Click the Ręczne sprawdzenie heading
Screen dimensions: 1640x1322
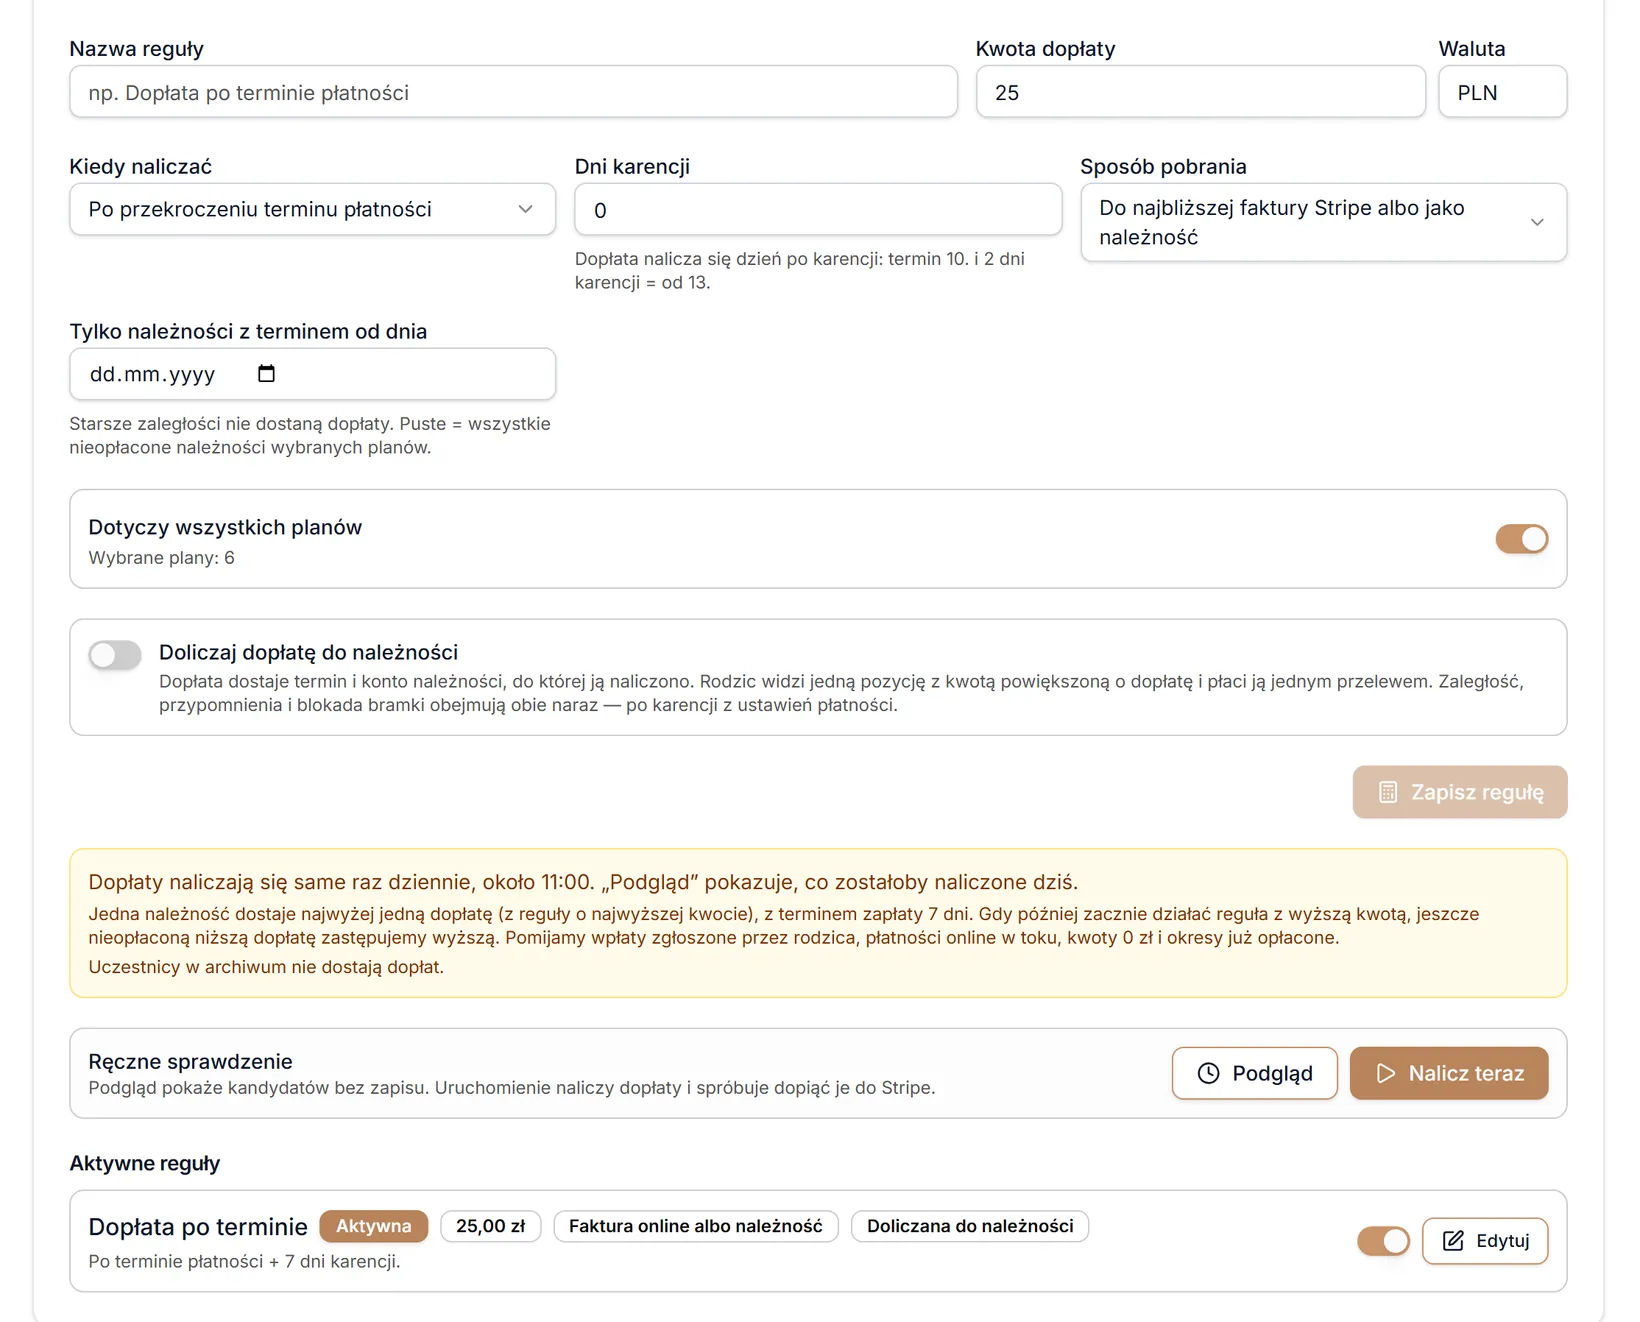coord(190,1061)
